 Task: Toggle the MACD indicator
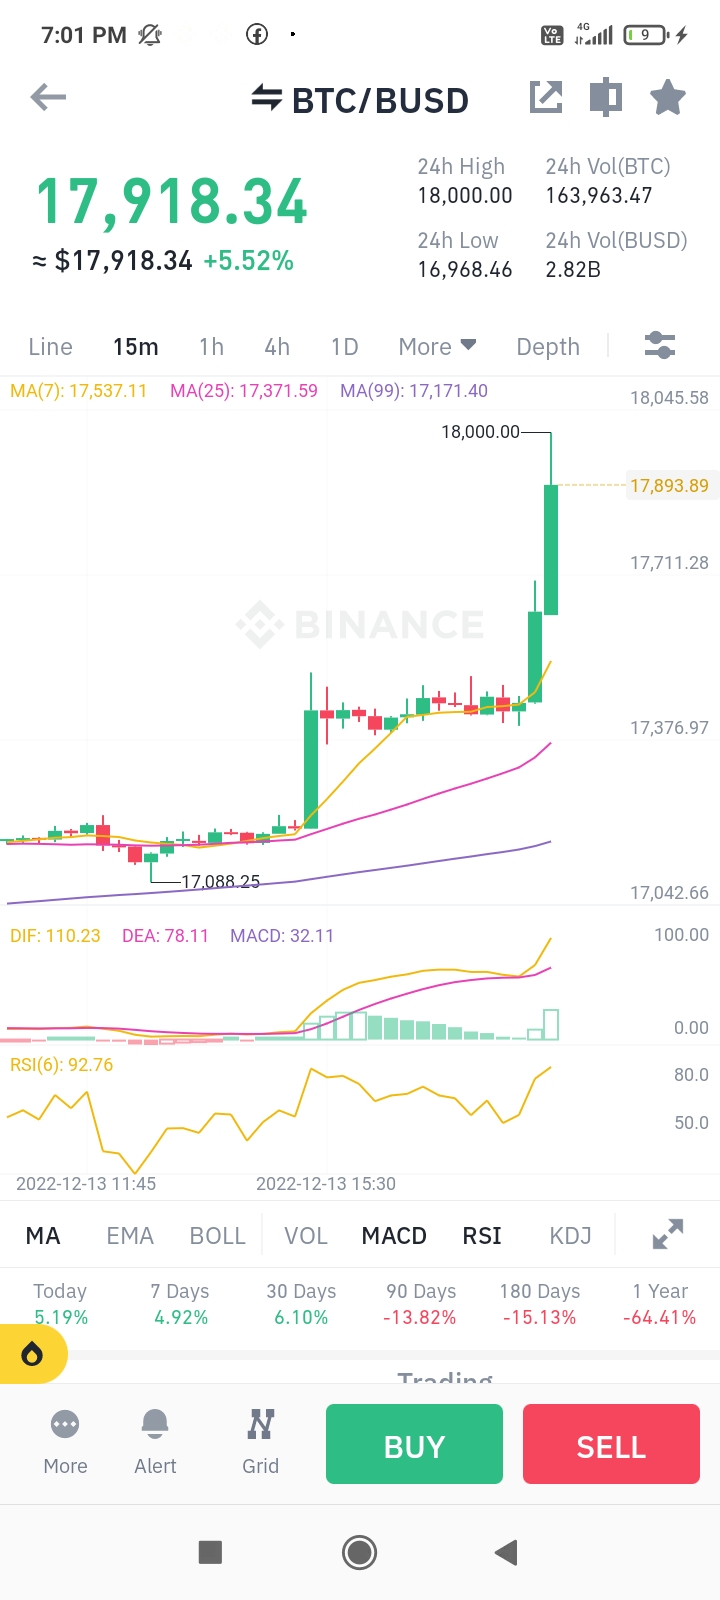tap(394, 1236)
